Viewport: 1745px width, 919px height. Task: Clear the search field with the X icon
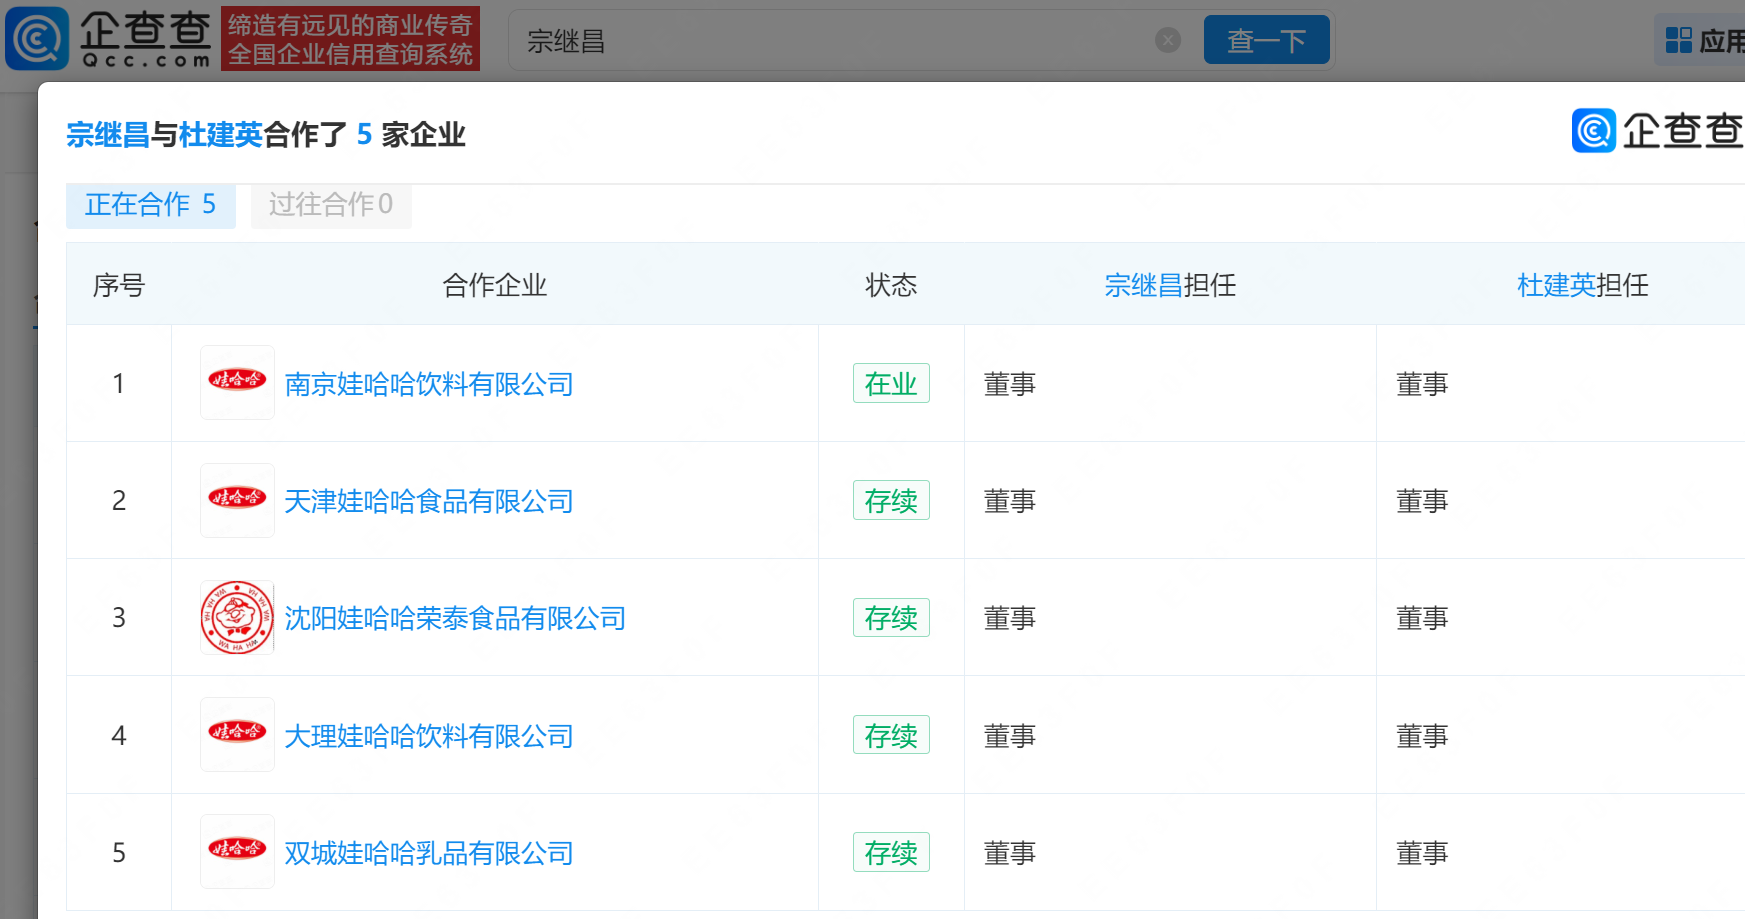[x=1168, y=40]
